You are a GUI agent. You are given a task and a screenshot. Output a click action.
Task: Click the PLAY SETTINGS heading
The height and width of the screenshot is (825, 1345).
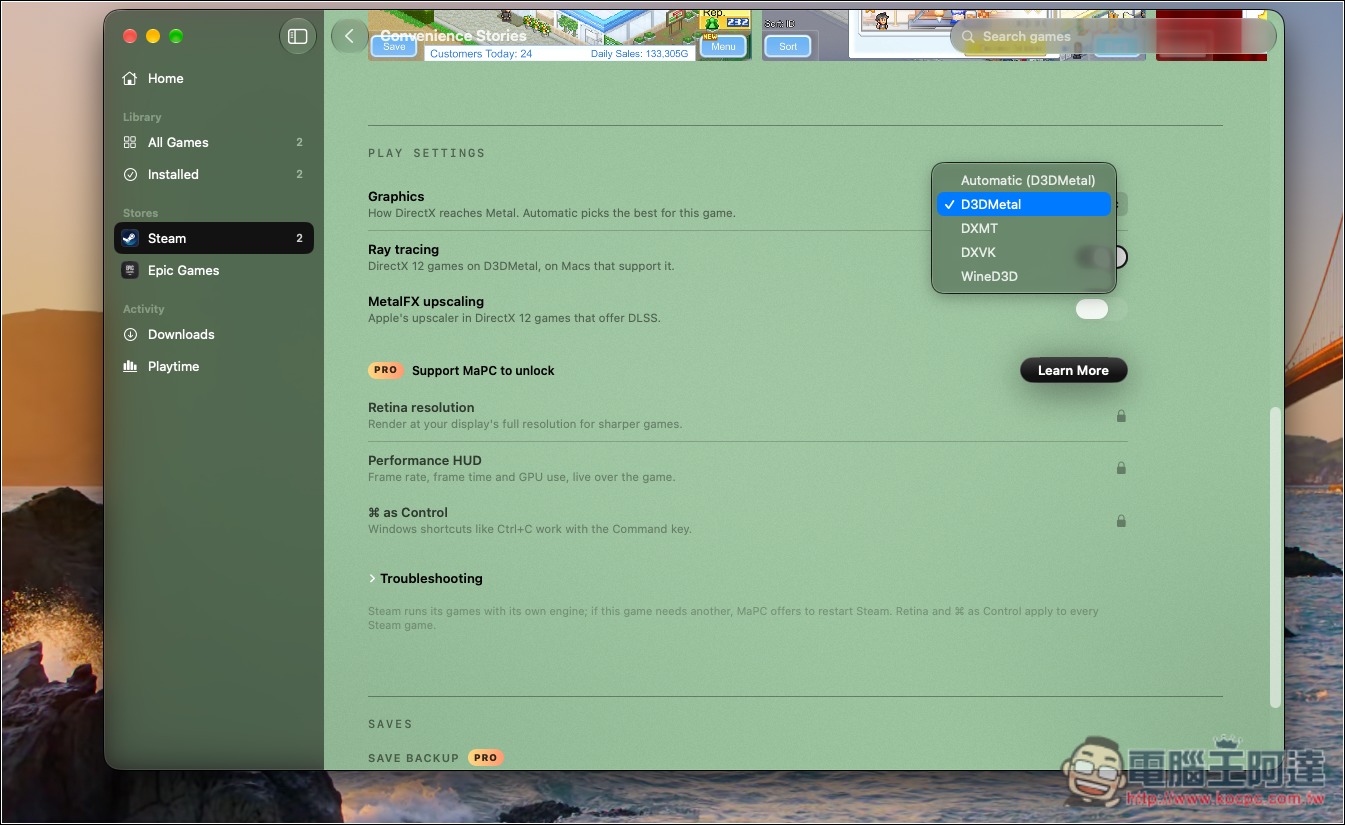[426, 153]
